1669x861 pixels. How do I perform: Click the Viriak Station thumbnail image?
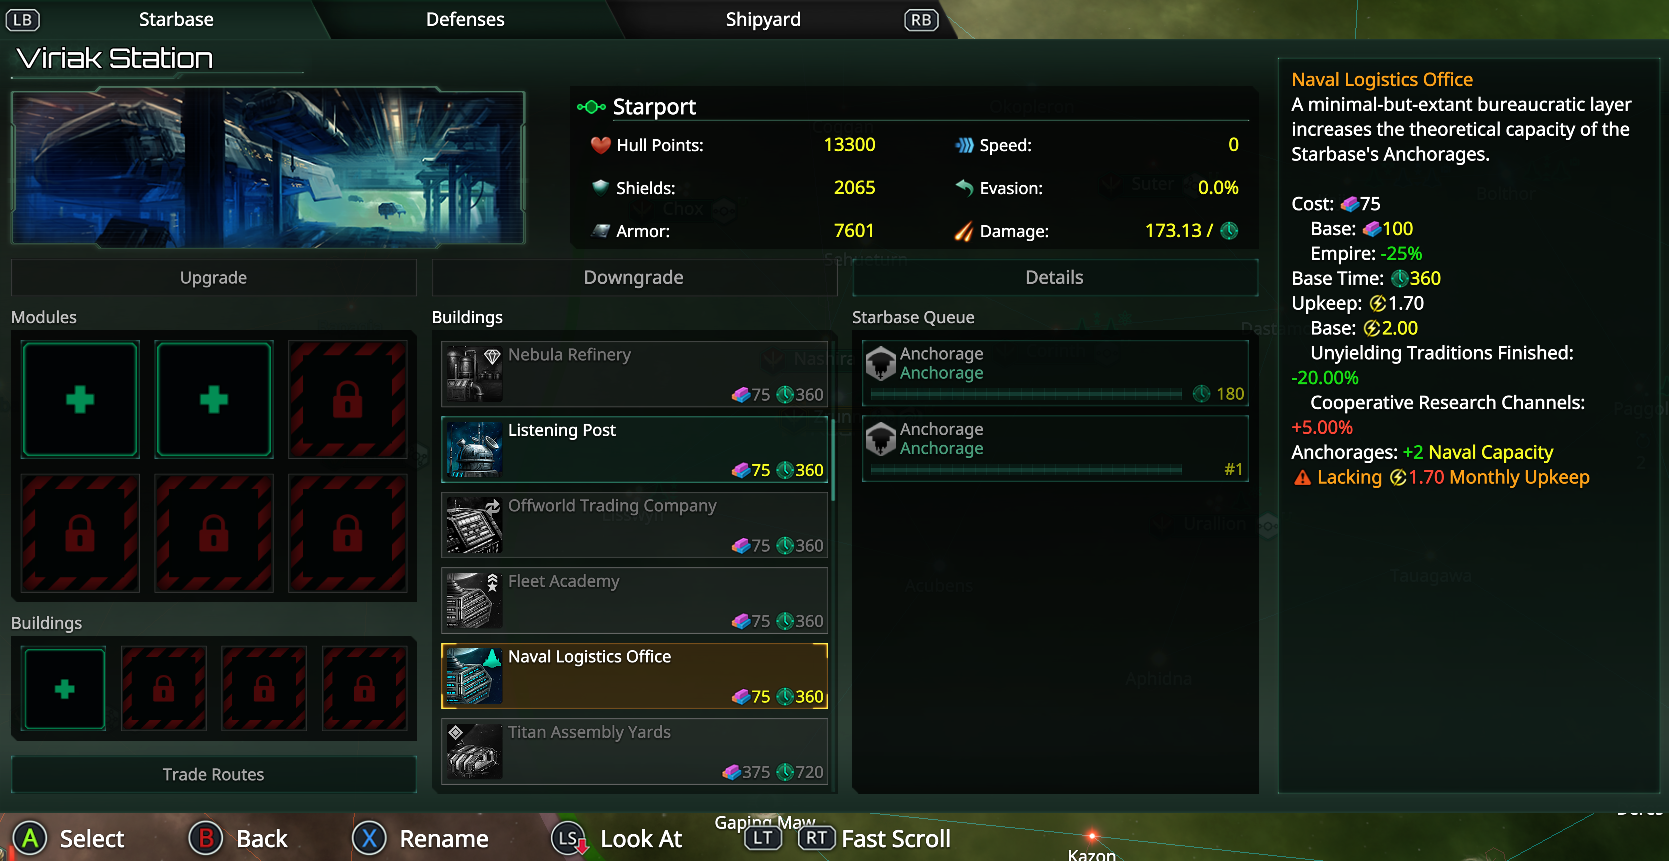tap(268, 168)
